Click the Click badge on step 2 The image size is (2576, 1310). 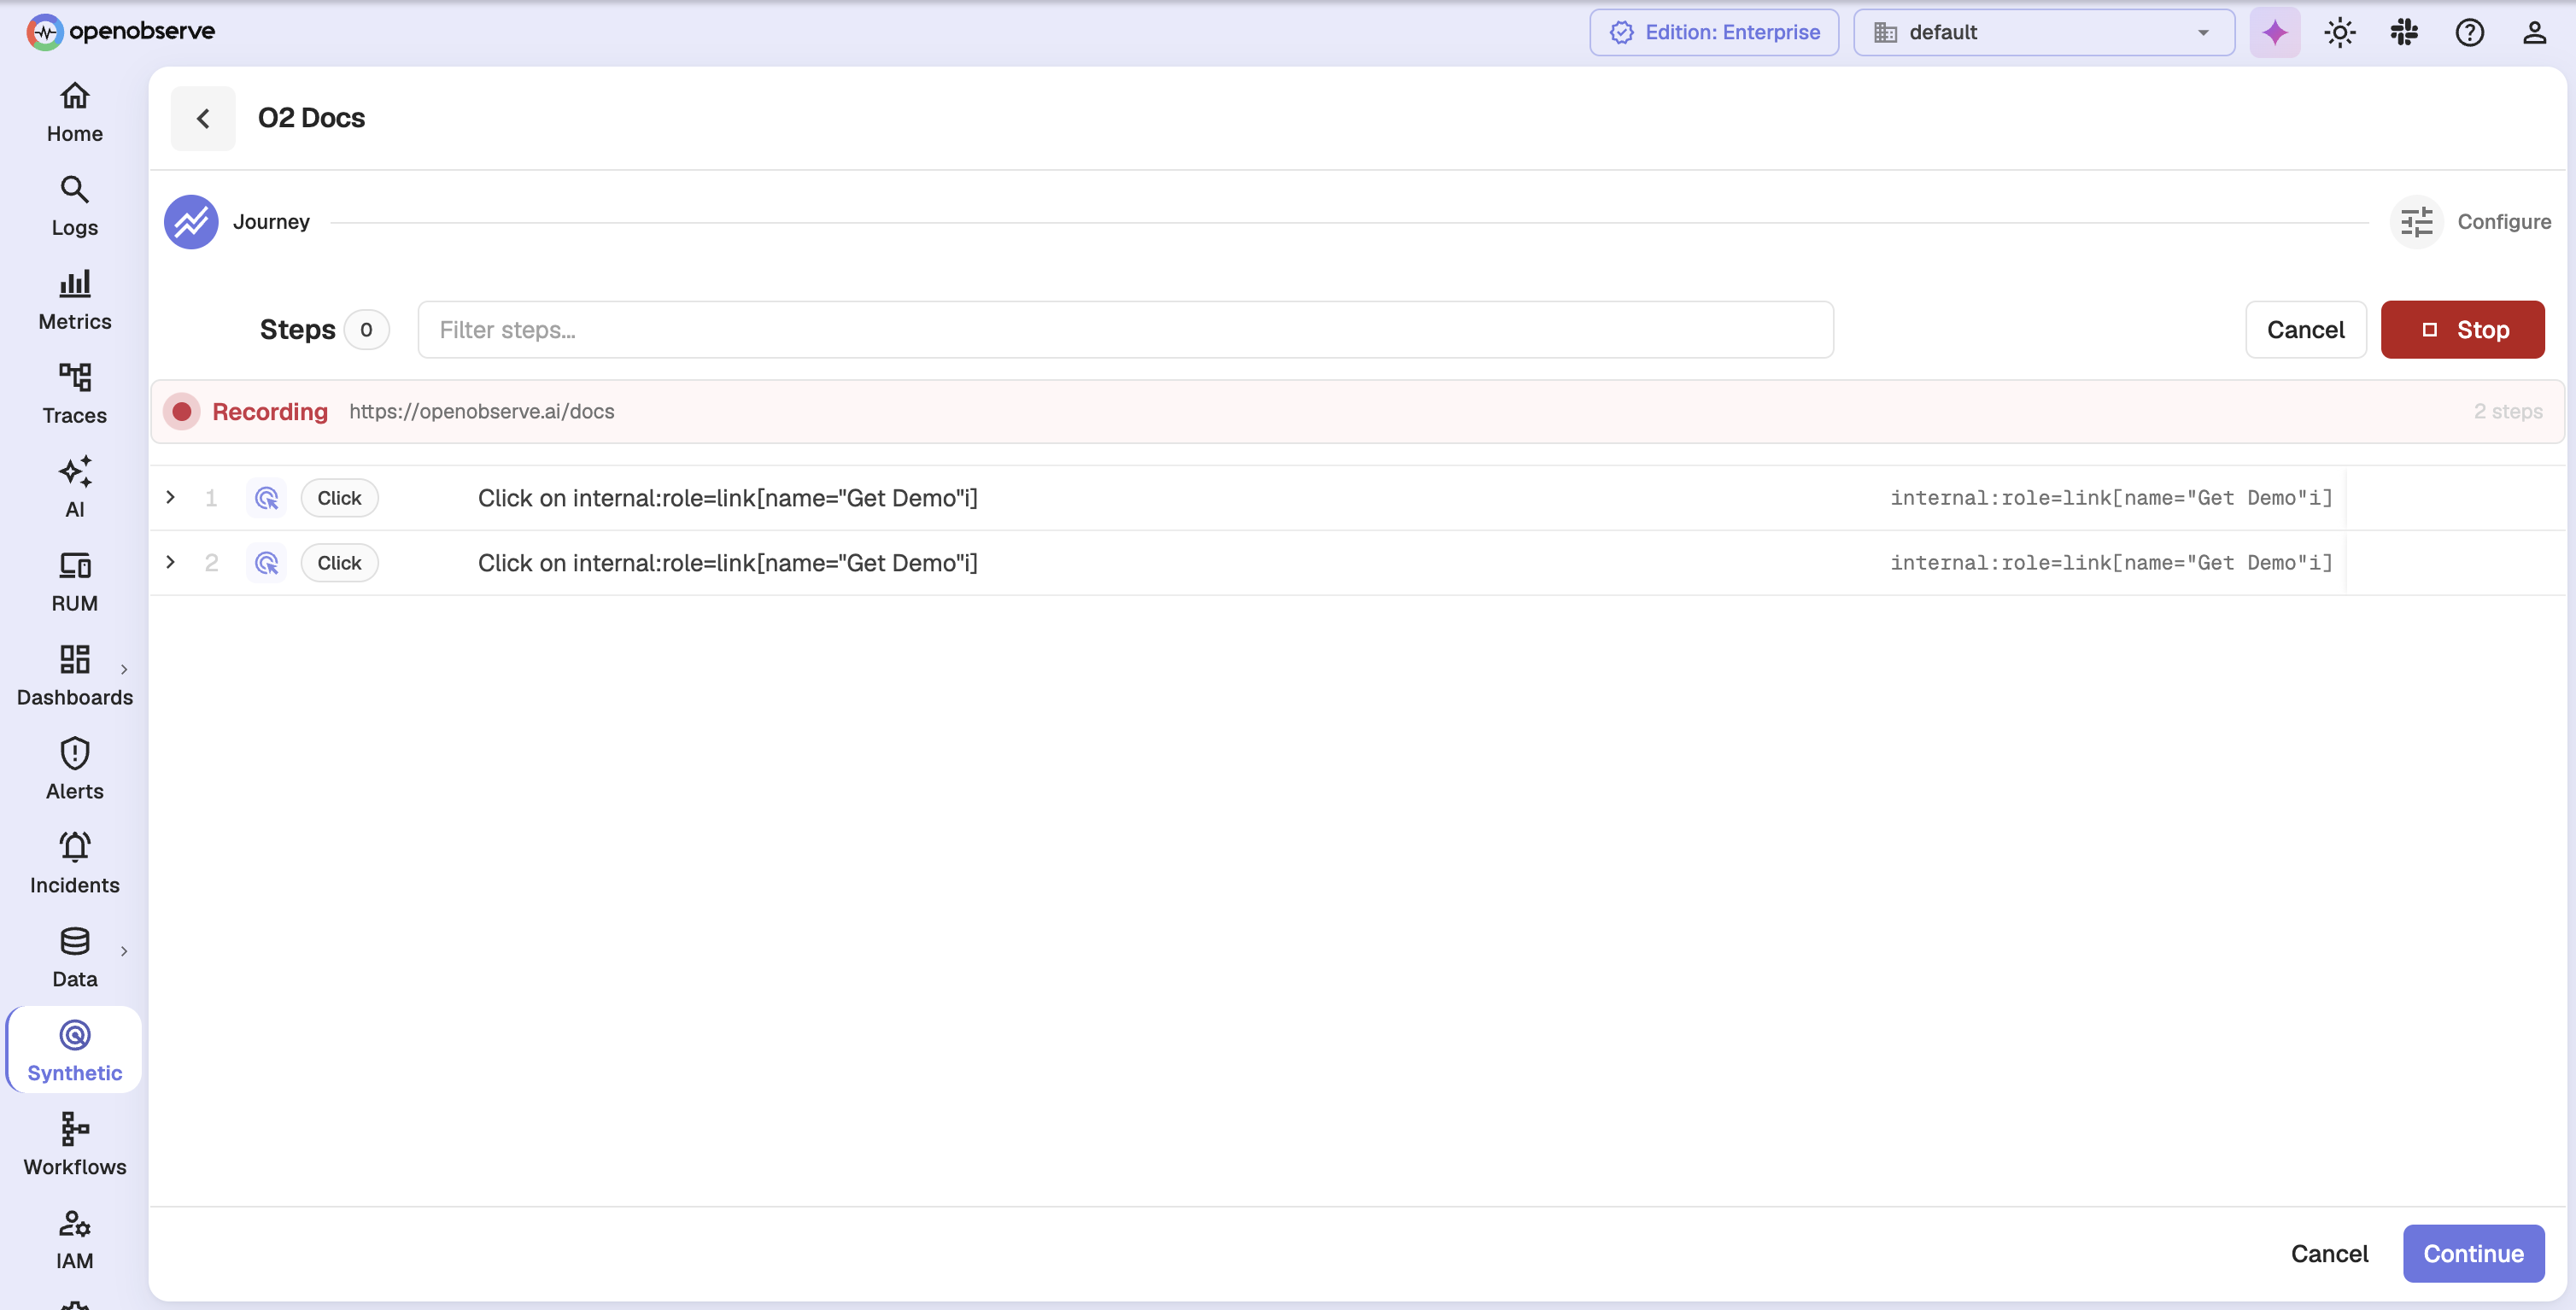[x=339, y=563]
